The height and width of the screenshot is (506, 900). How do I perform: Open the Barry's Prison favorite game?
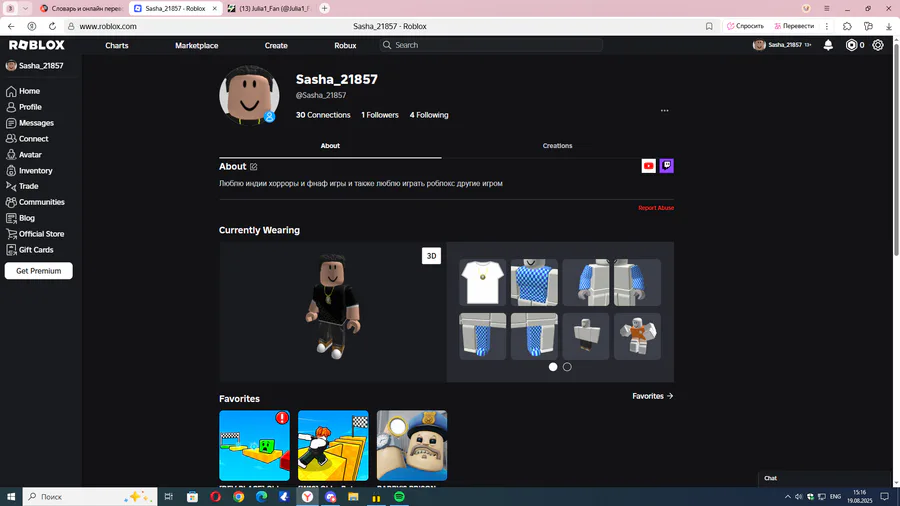(412, 446)
